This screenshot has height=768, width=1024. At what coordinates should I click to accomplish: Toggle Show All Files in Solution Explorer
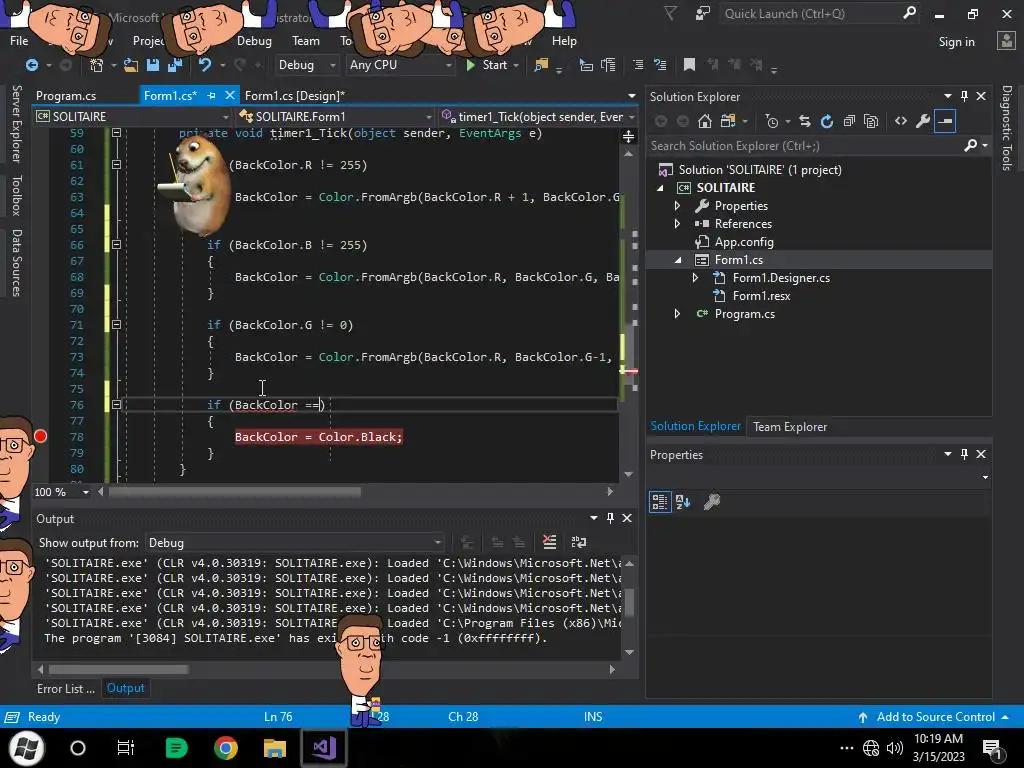tap(871, 121)
